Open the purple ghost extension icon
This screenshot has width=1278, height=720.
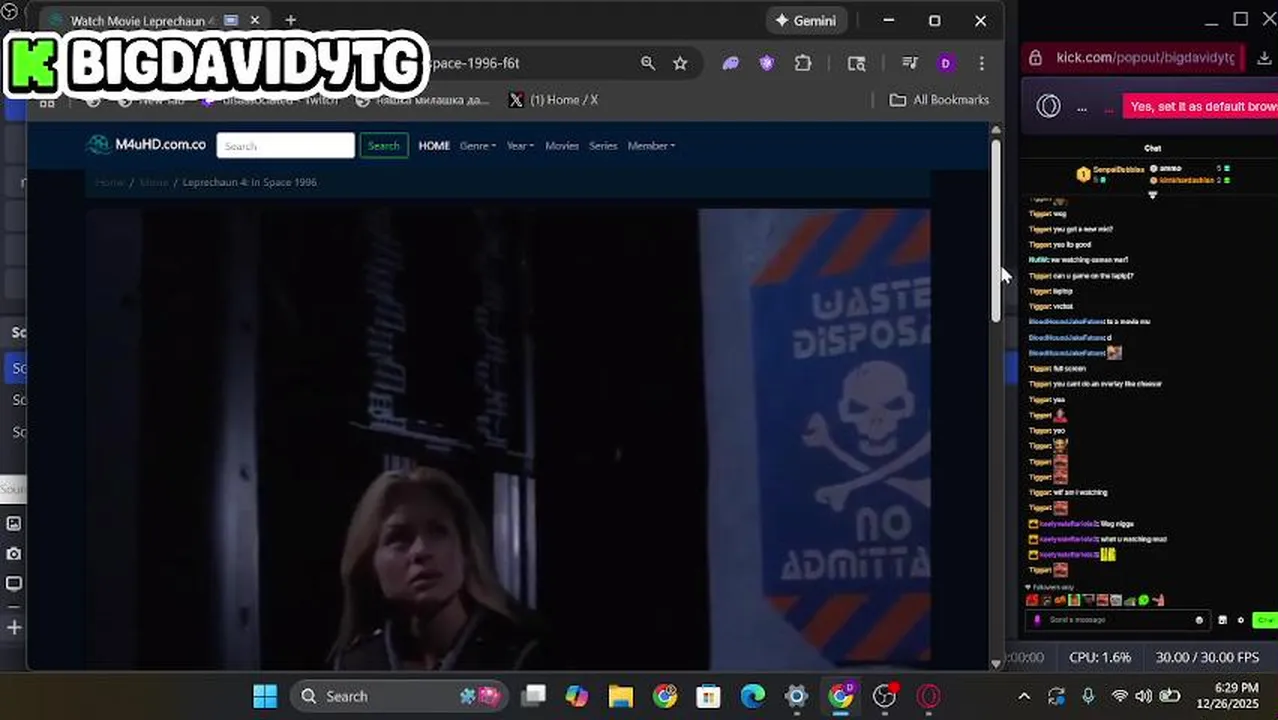[731, 63]
